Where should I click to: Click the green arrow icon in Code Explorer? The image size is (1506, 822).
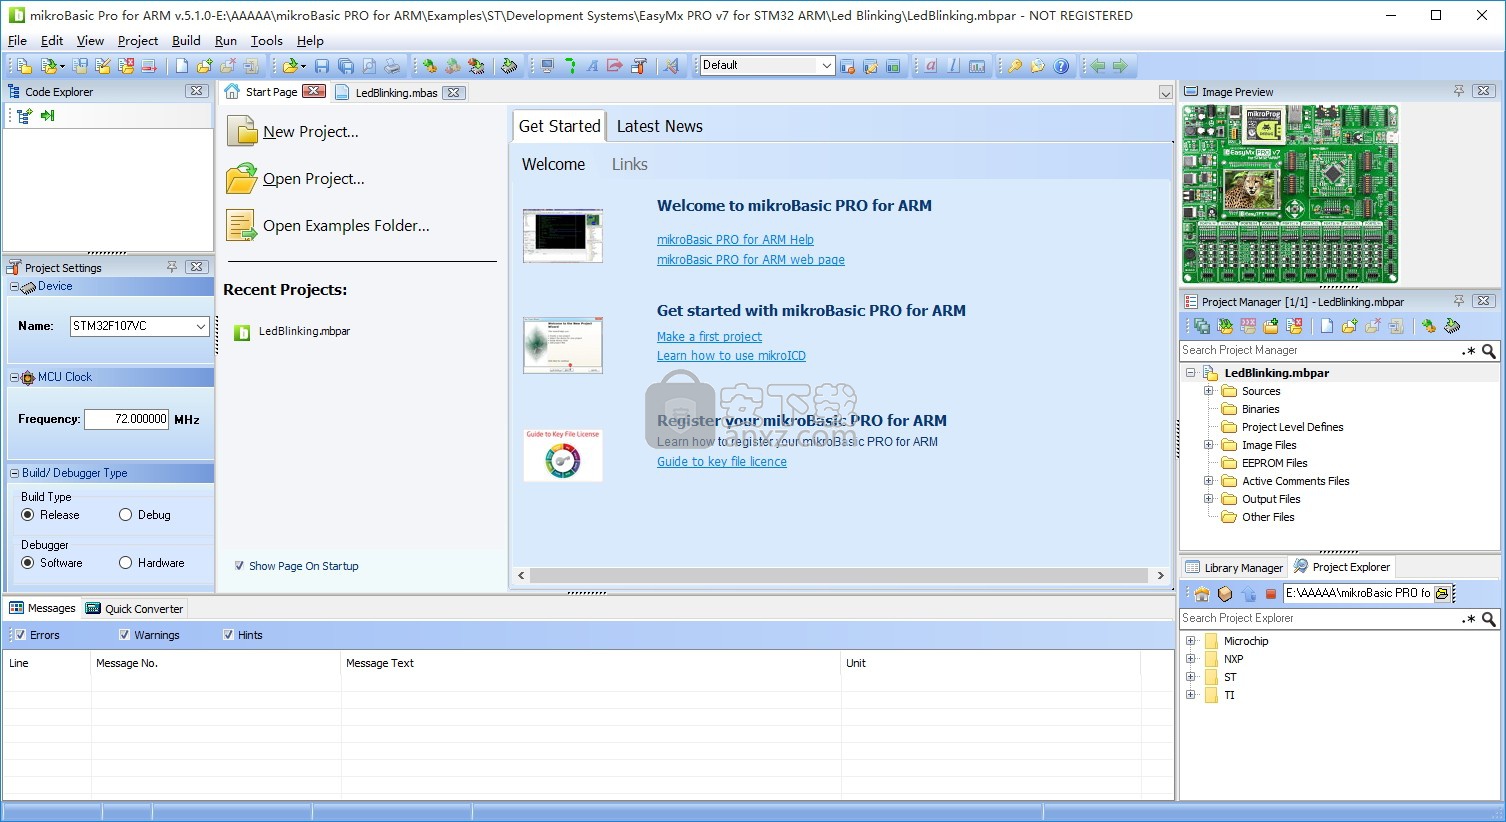click(x=47, y=116)
